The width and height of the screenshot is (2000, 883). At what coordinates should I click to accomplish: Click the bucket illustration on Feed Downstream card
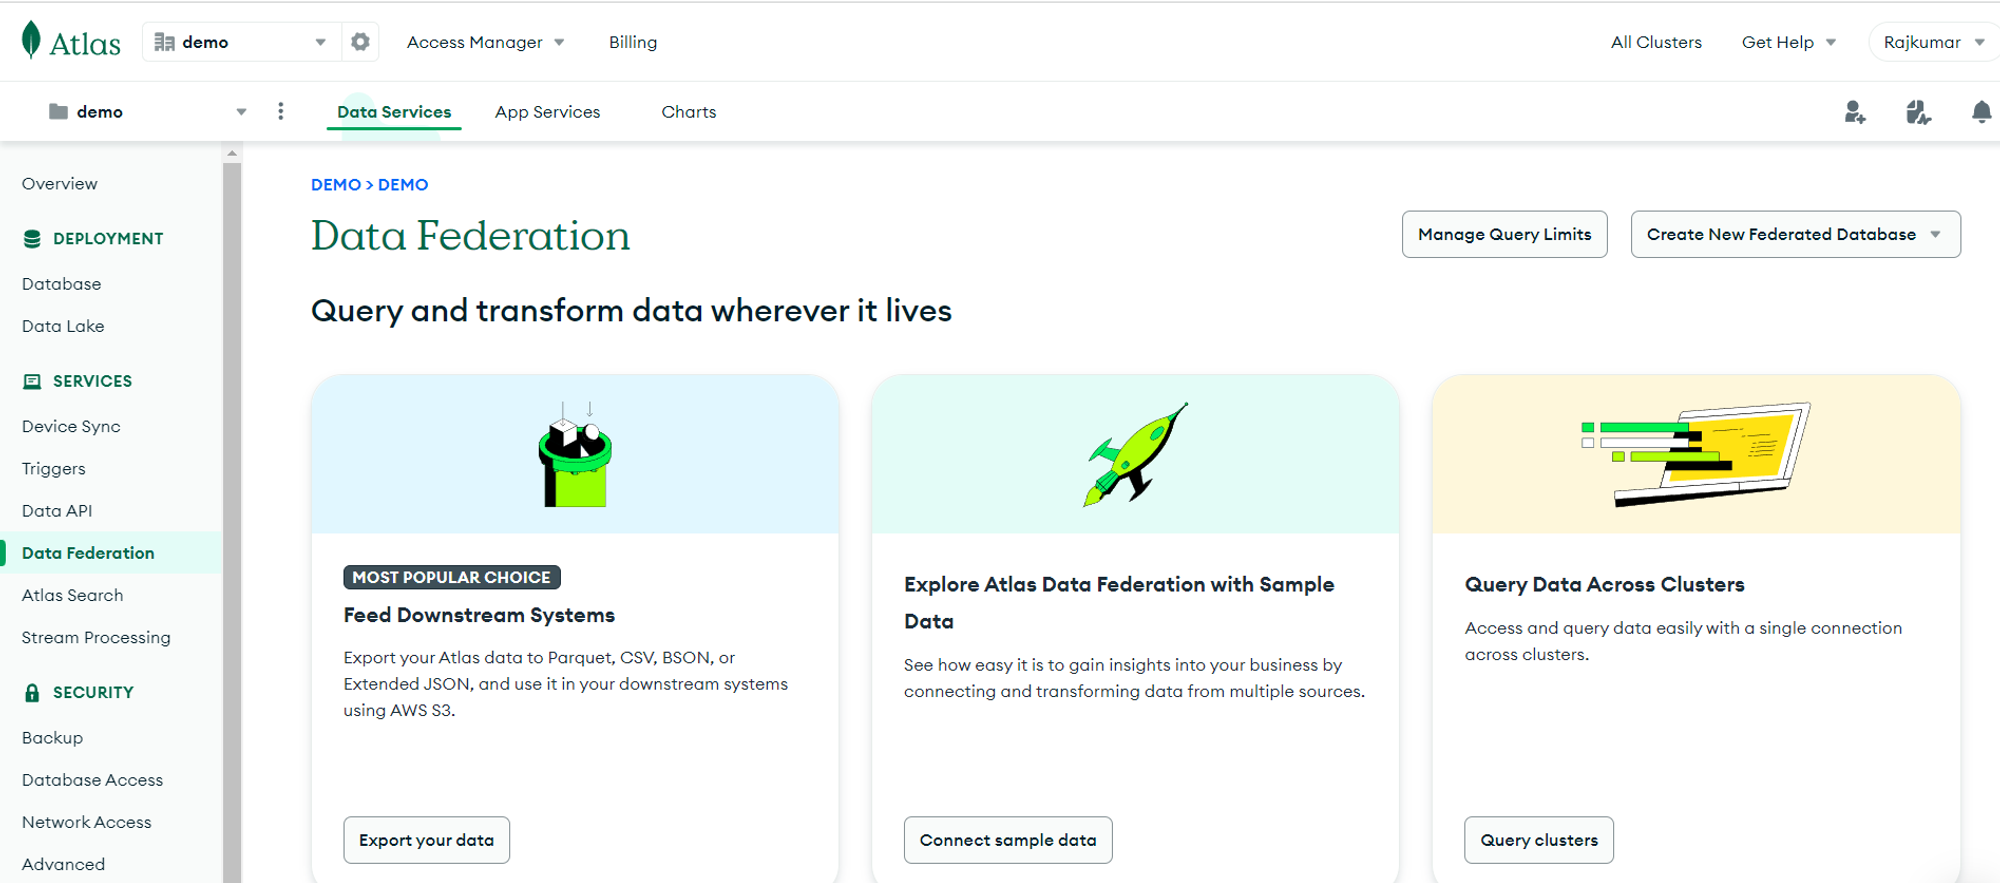575,455
